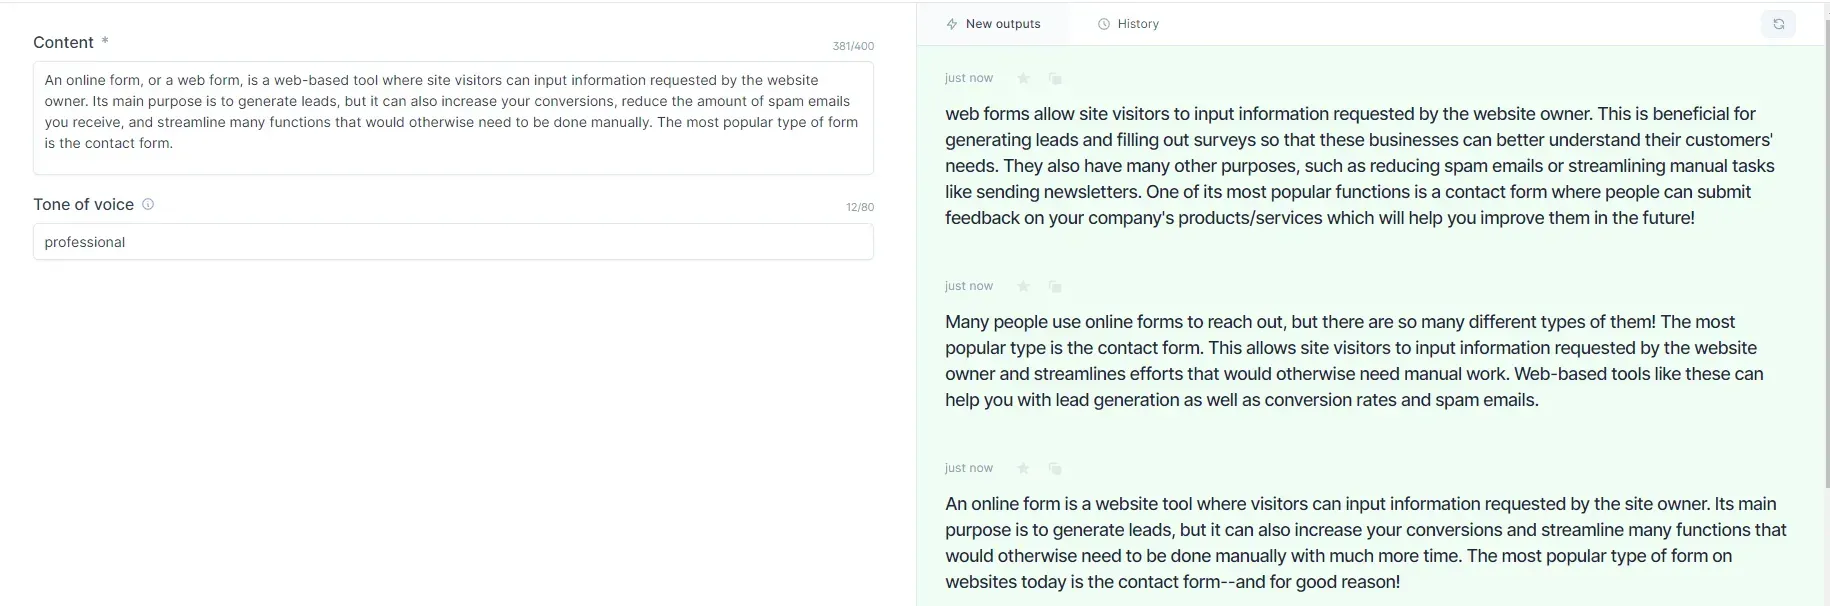Click the Content field label
The image size is (1830, 606).
[63, 42]
